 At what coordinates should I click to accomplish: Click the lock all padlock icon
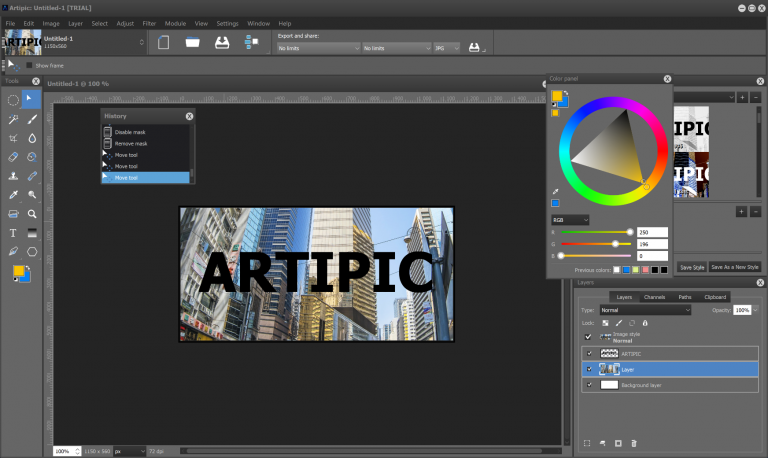645,323
